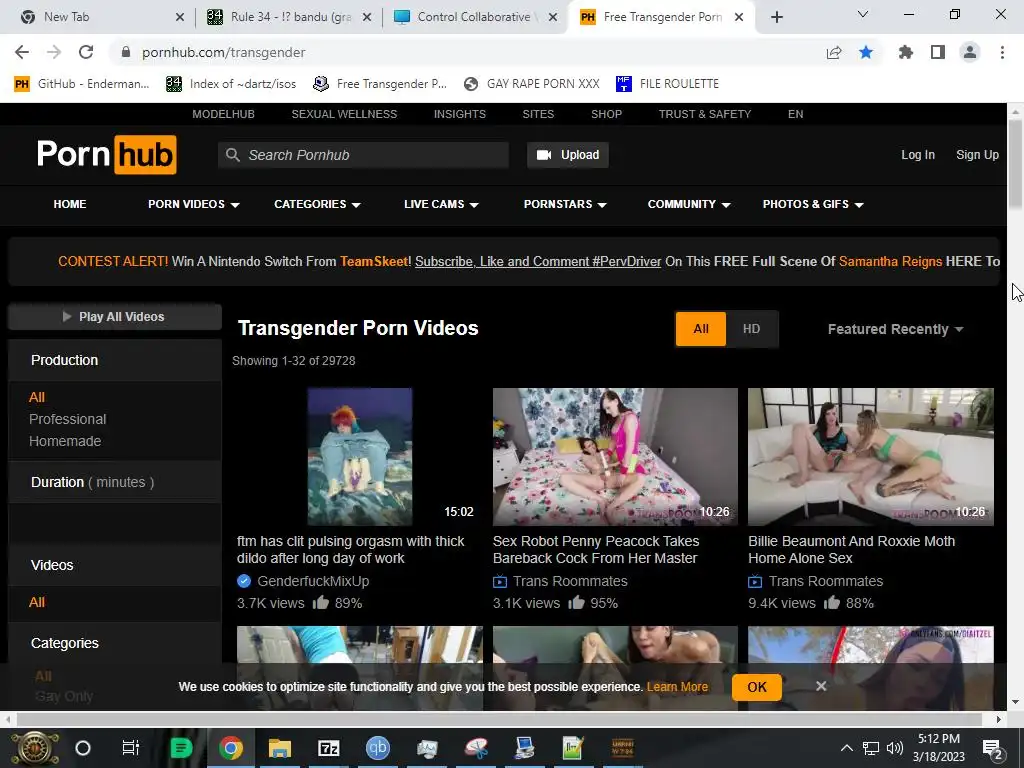This screenshot has width=1024, height=768.
Task: Open the SITES top link
Action: coord(538,114)
